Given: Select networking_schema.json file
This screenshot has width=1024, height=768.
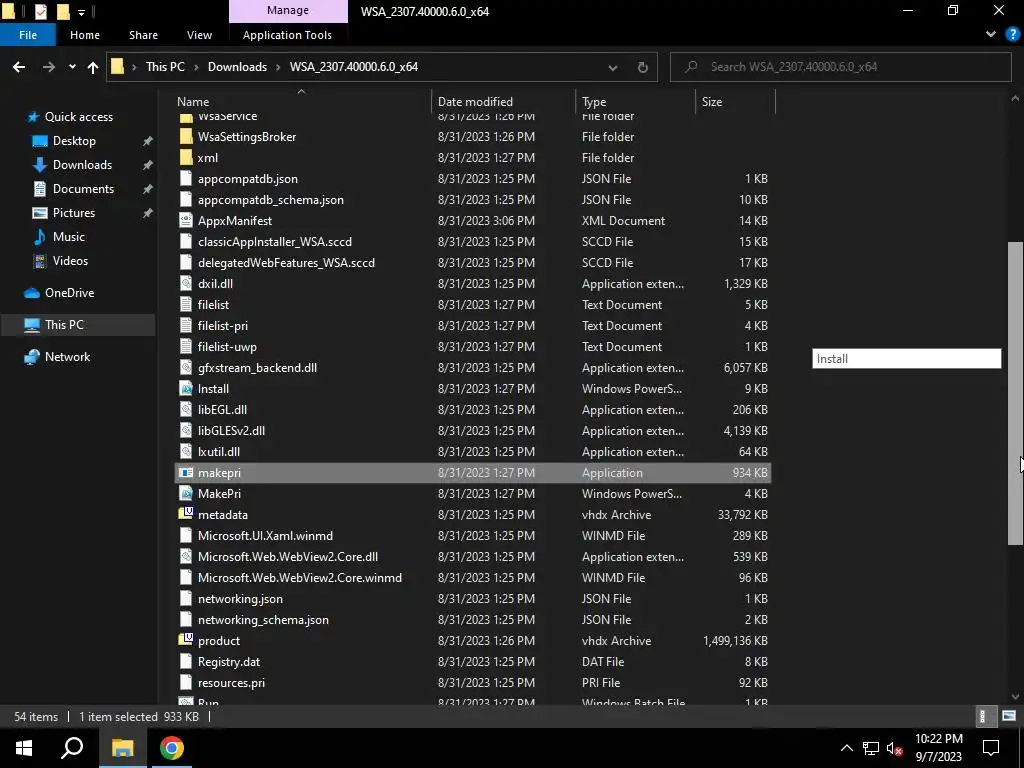Looking at the screenshot, I should pyautogui.click(x=263, y=620).
